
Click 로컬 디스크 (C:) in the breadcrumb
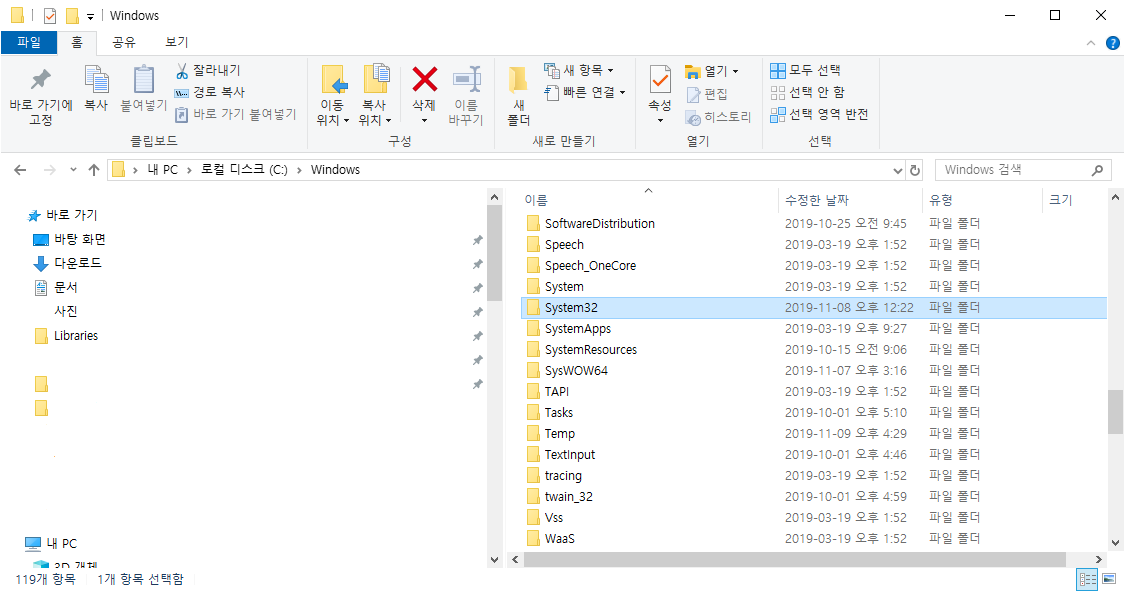[x=244, y=170]
